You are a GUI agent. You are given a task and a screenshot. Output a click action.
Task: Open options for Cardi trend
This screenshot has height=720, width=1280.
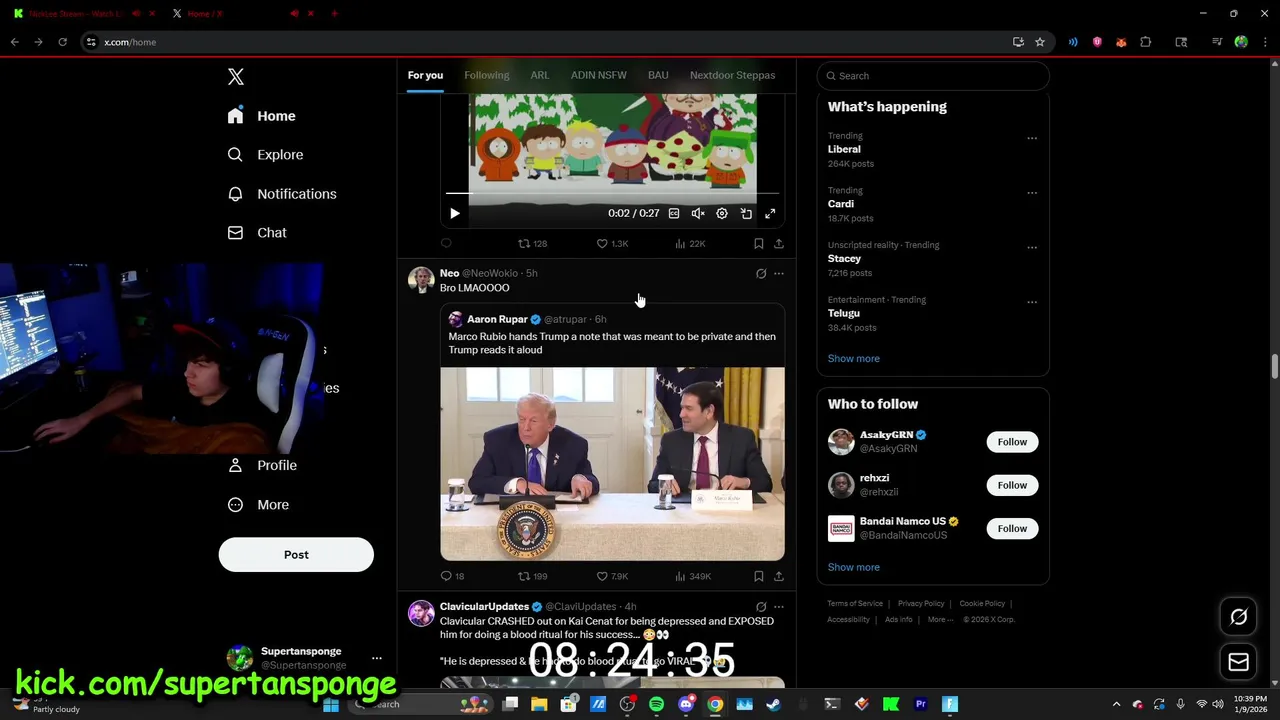click(x=1032, y=193)
